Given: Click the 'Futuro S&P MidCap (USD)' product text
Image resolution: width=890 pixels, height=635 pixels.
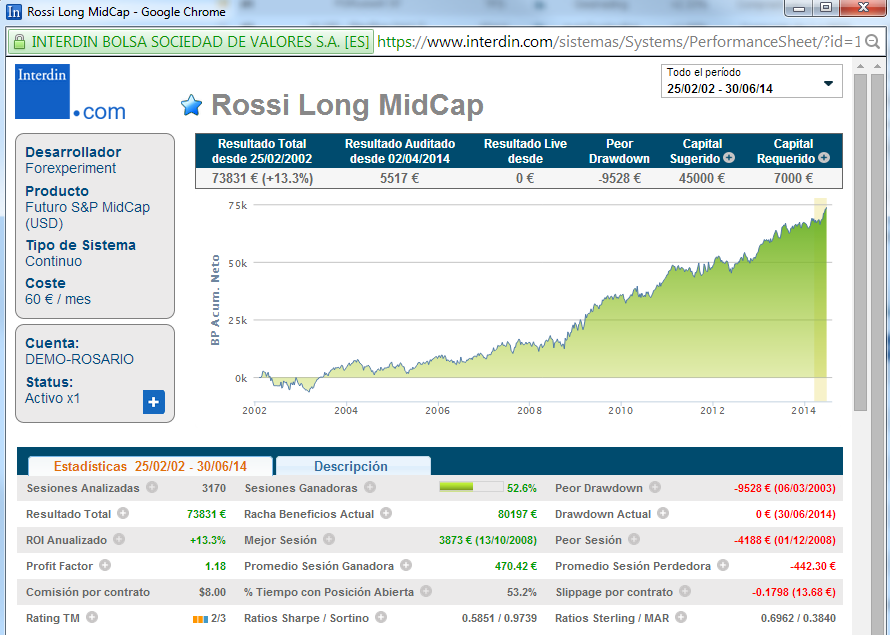Looking at the screenshot, I should [x=87, y=215].
